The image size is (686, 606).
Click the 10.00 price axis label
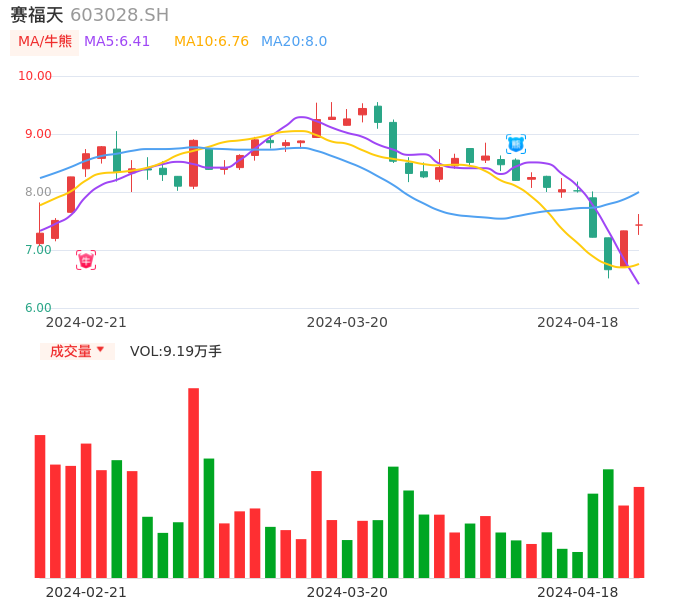[35, 76]
